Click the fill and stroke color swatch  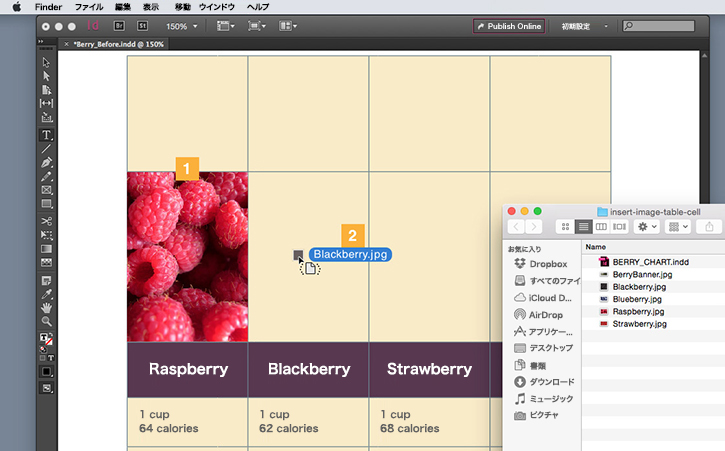tap(46, 340)
